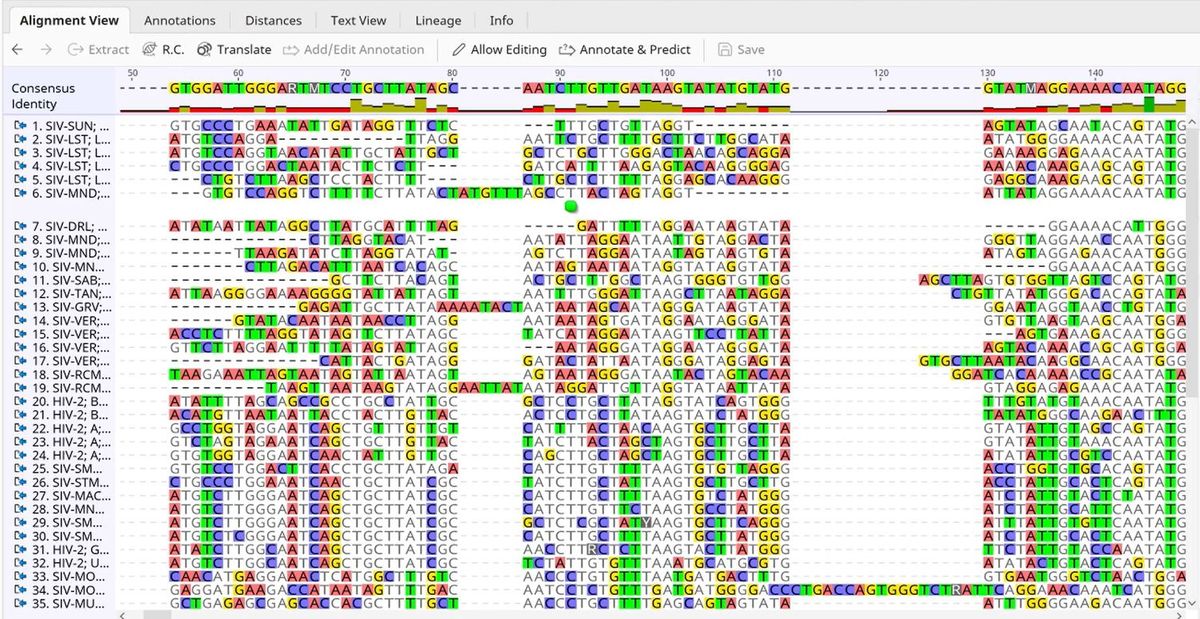This screenshot has height=619, width=1200.
Task: Open Add/Edit Annotation tool
Action: click(291, 49)
